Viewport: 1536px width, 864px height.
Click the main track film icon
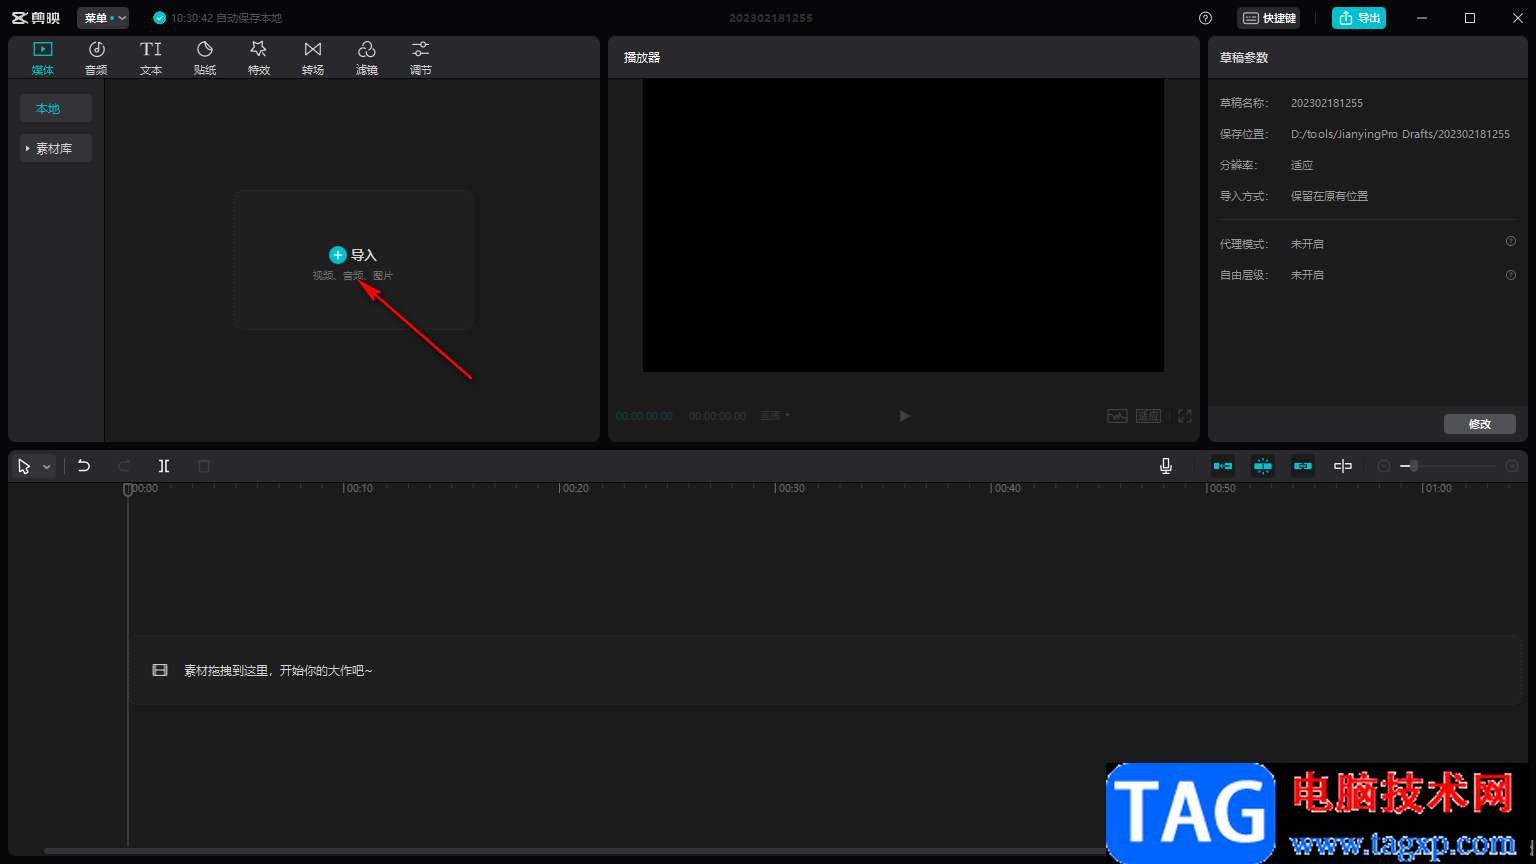pyautogui.click(x=160, y=670)
